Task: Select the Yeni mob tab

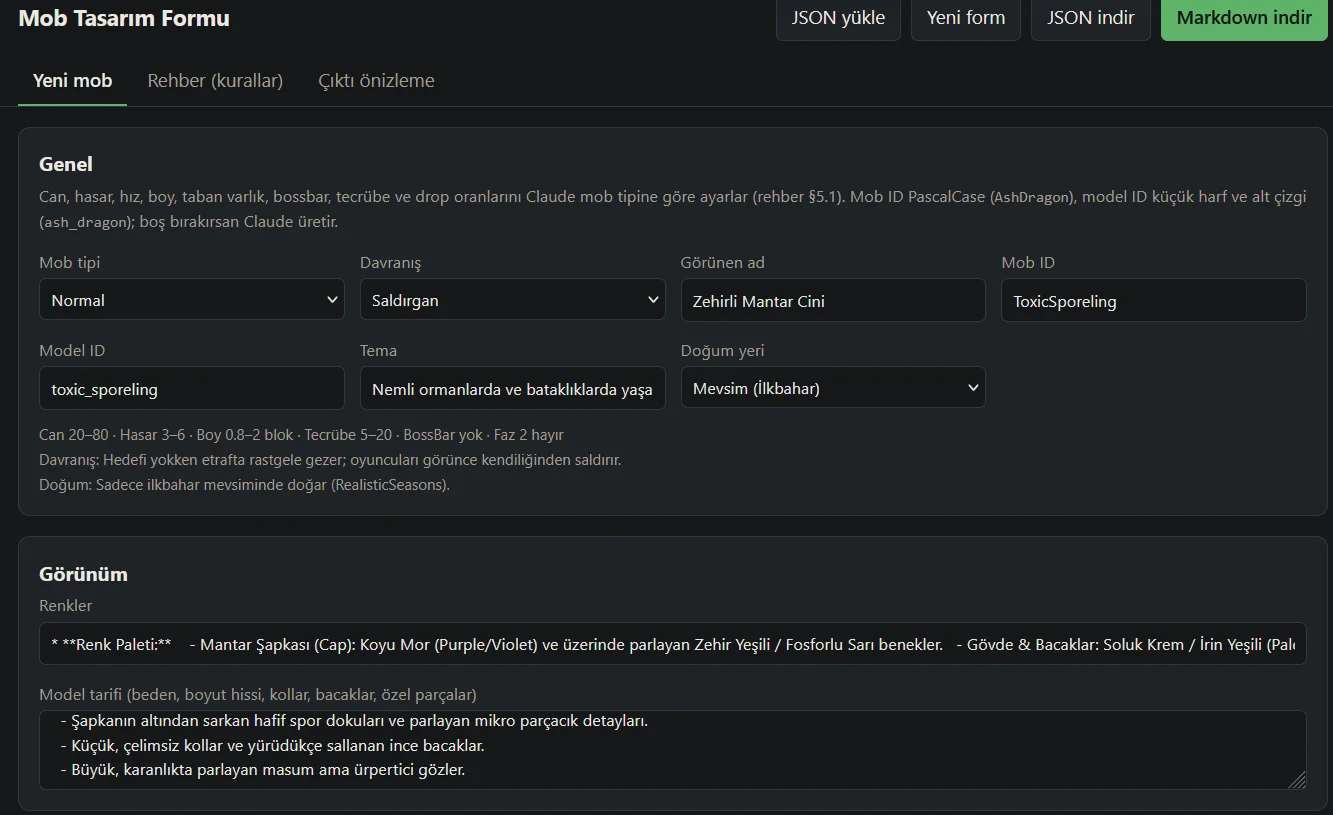Action: click(72, 81)
